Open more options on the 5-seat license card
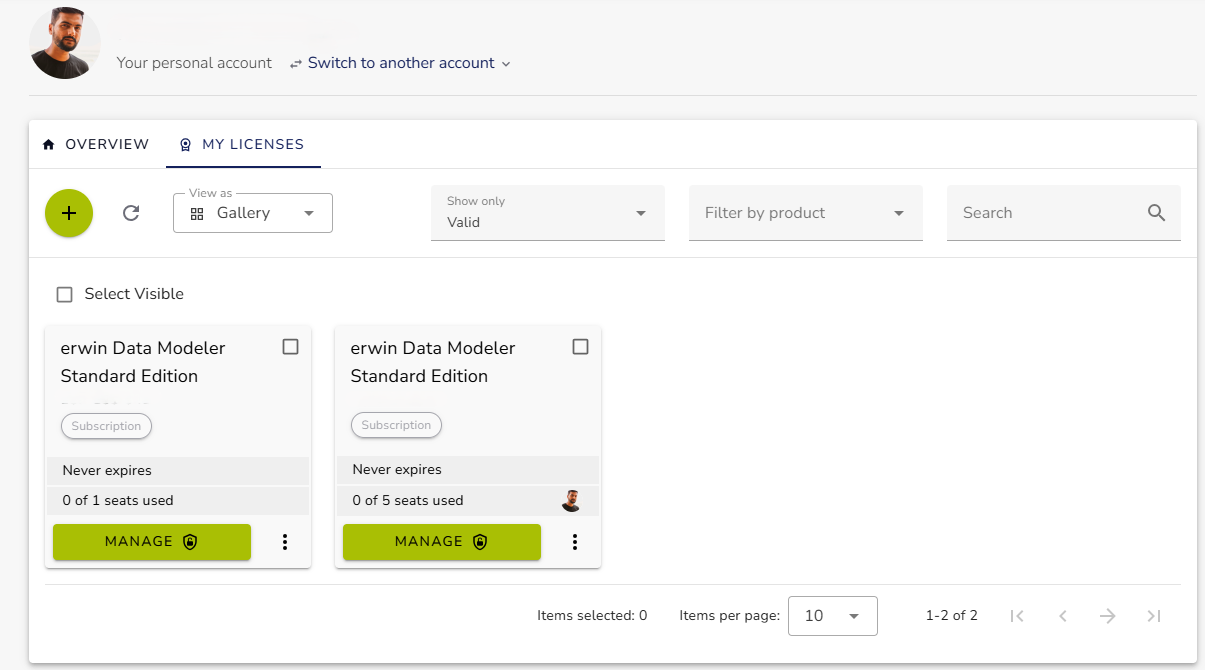This screenshot has height=670, width=1205. click(575, 542)
